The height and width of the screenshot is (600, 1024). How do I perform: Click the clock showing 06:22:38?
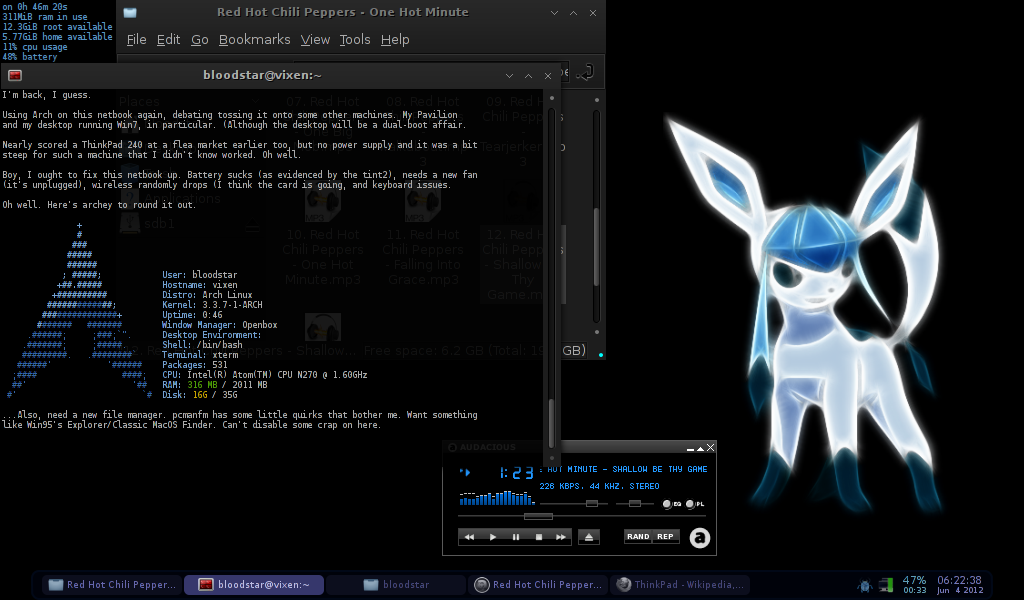(960, 580)
